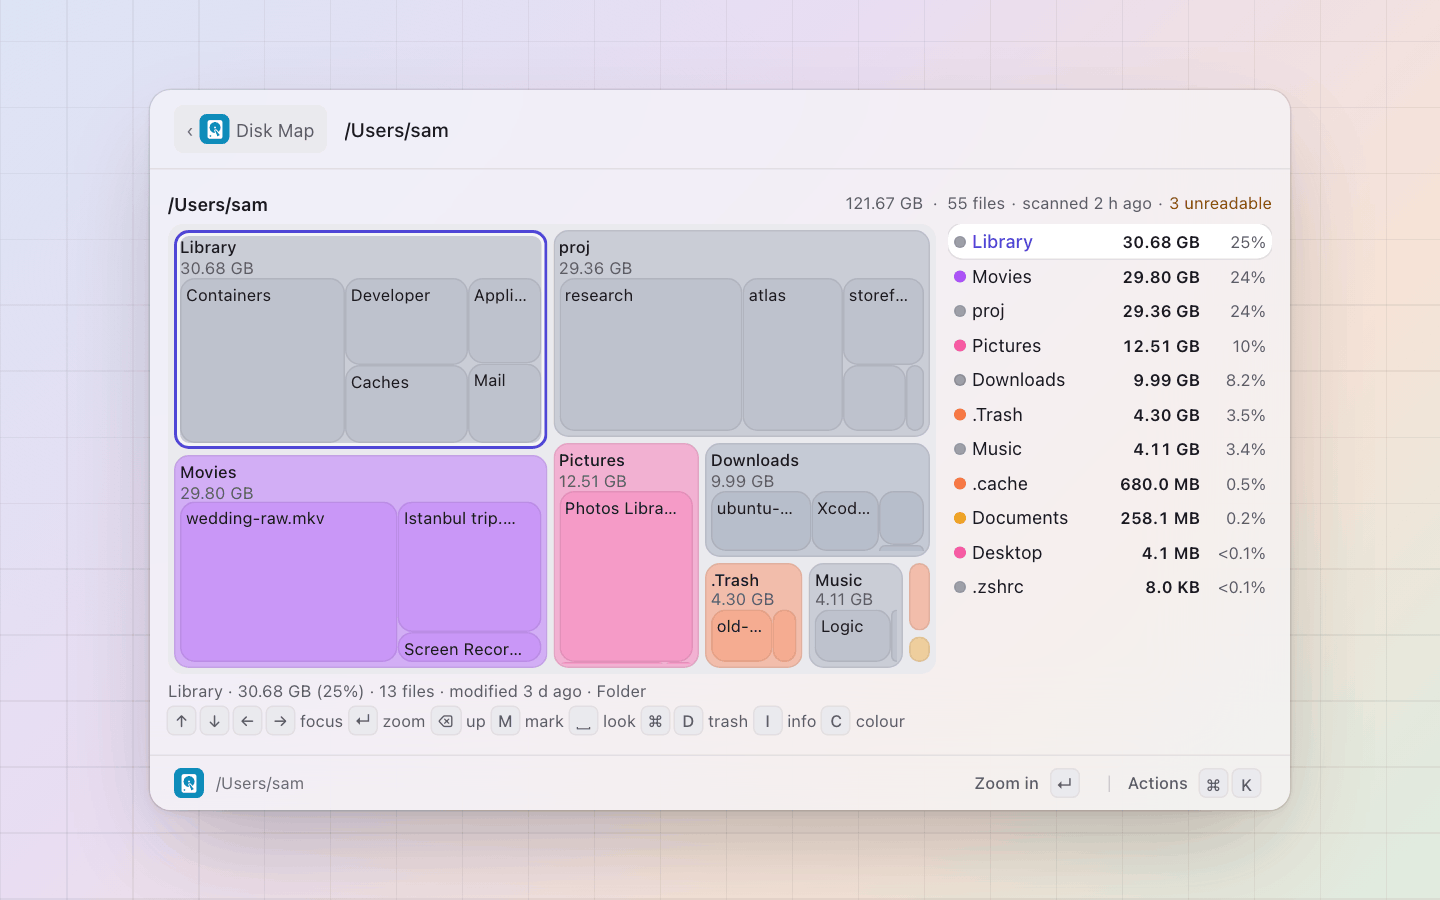Click the orange dot beside .Trash

(960, 415)
